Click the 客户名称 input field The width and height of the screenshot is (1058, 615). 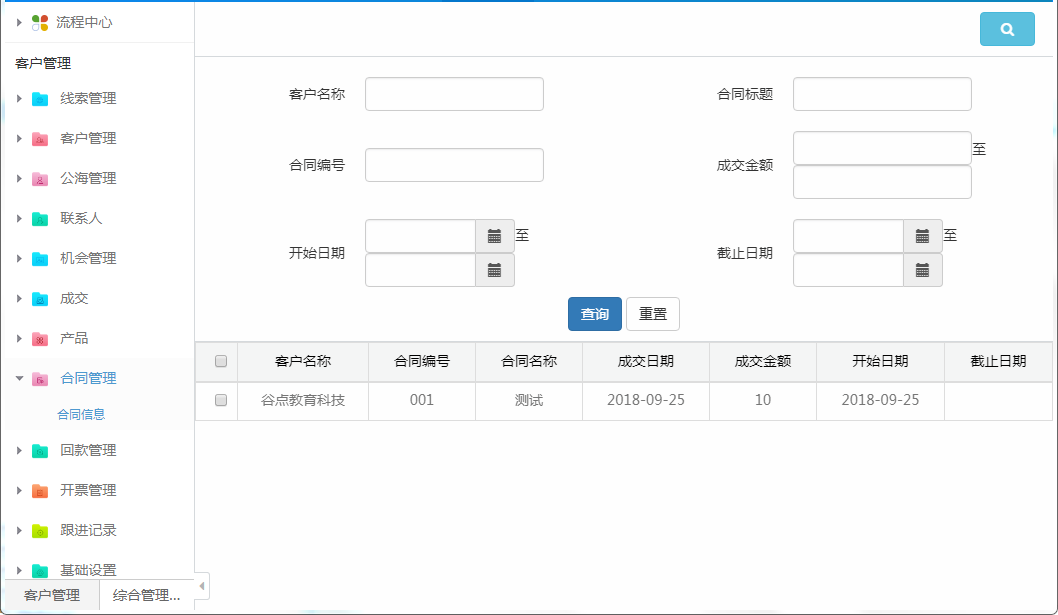click(x=454, y=94)
